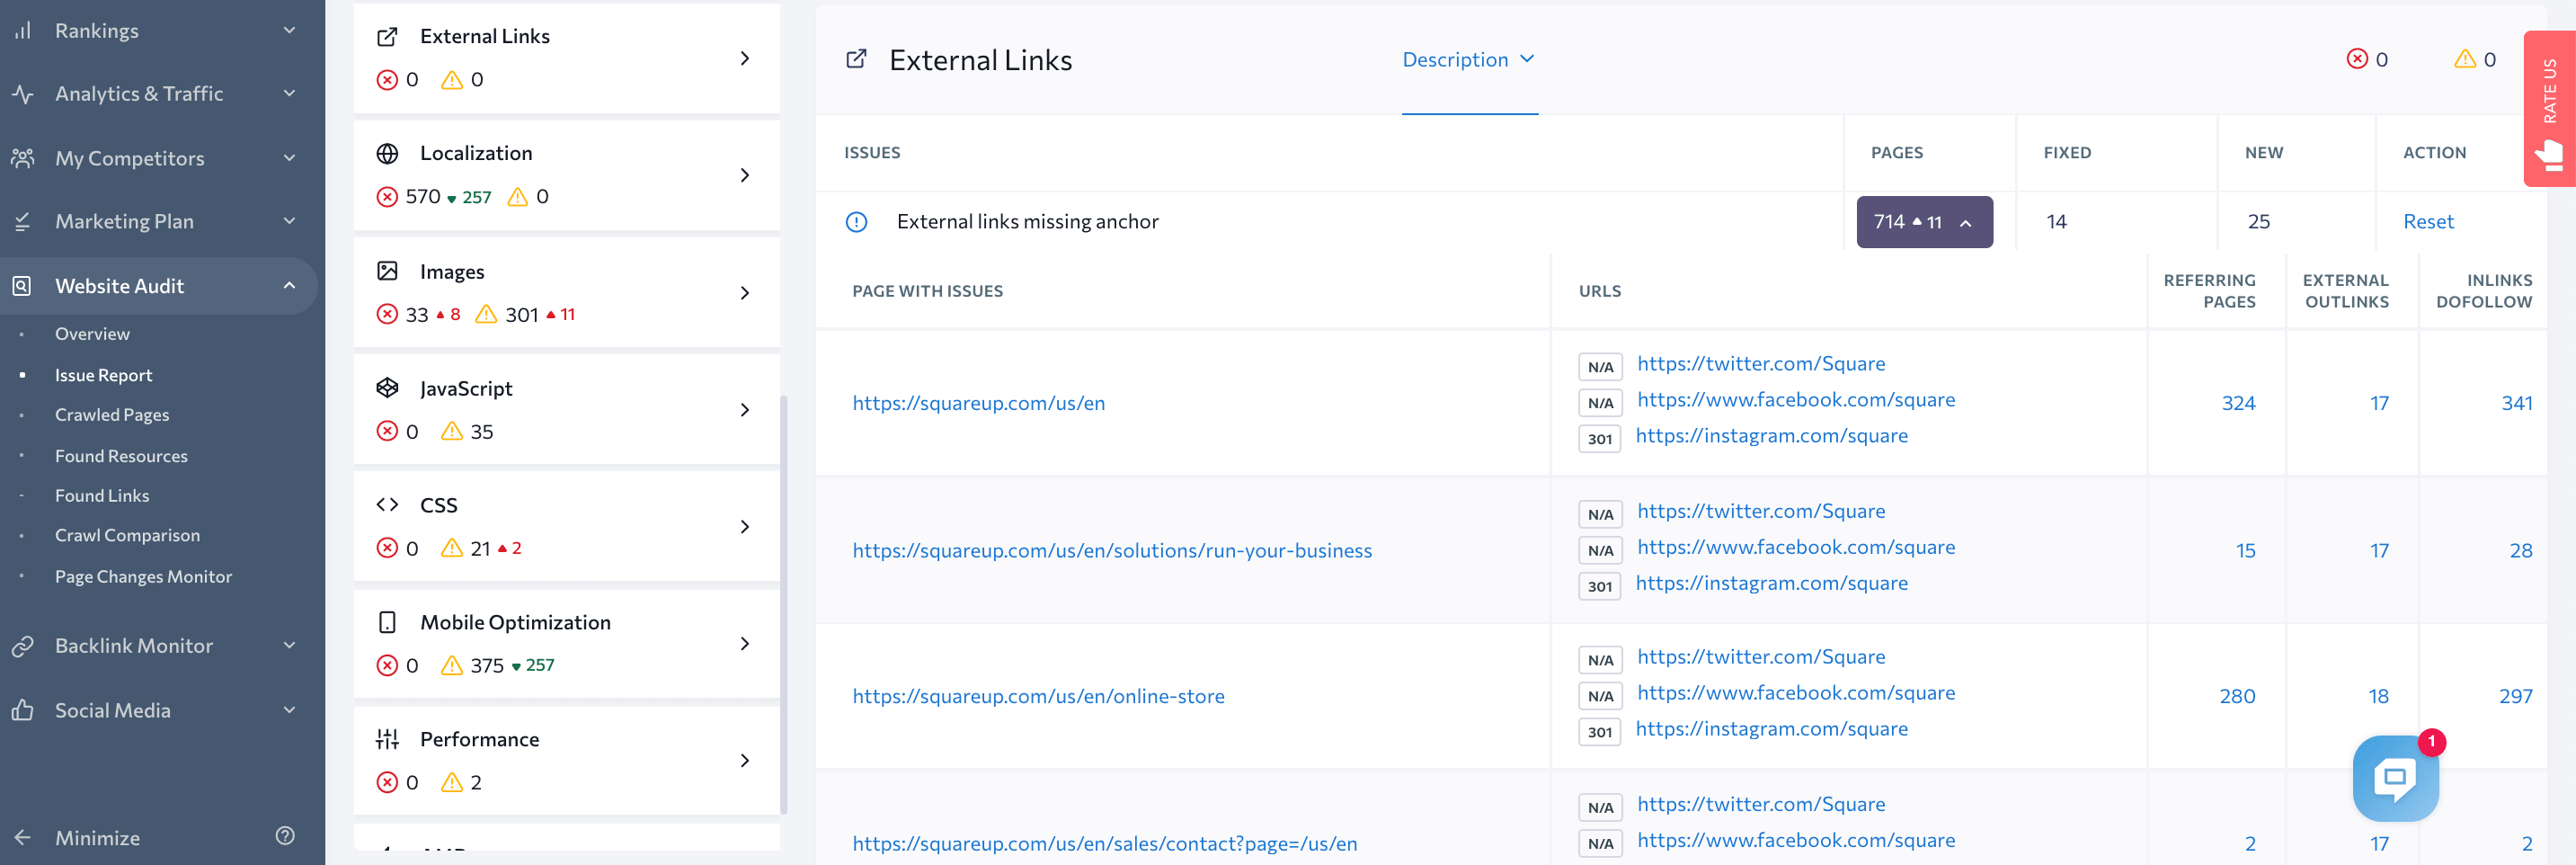Open the run-your-business page link
This screenshot has height=865, width=2576.
[x=1112, y=550]
